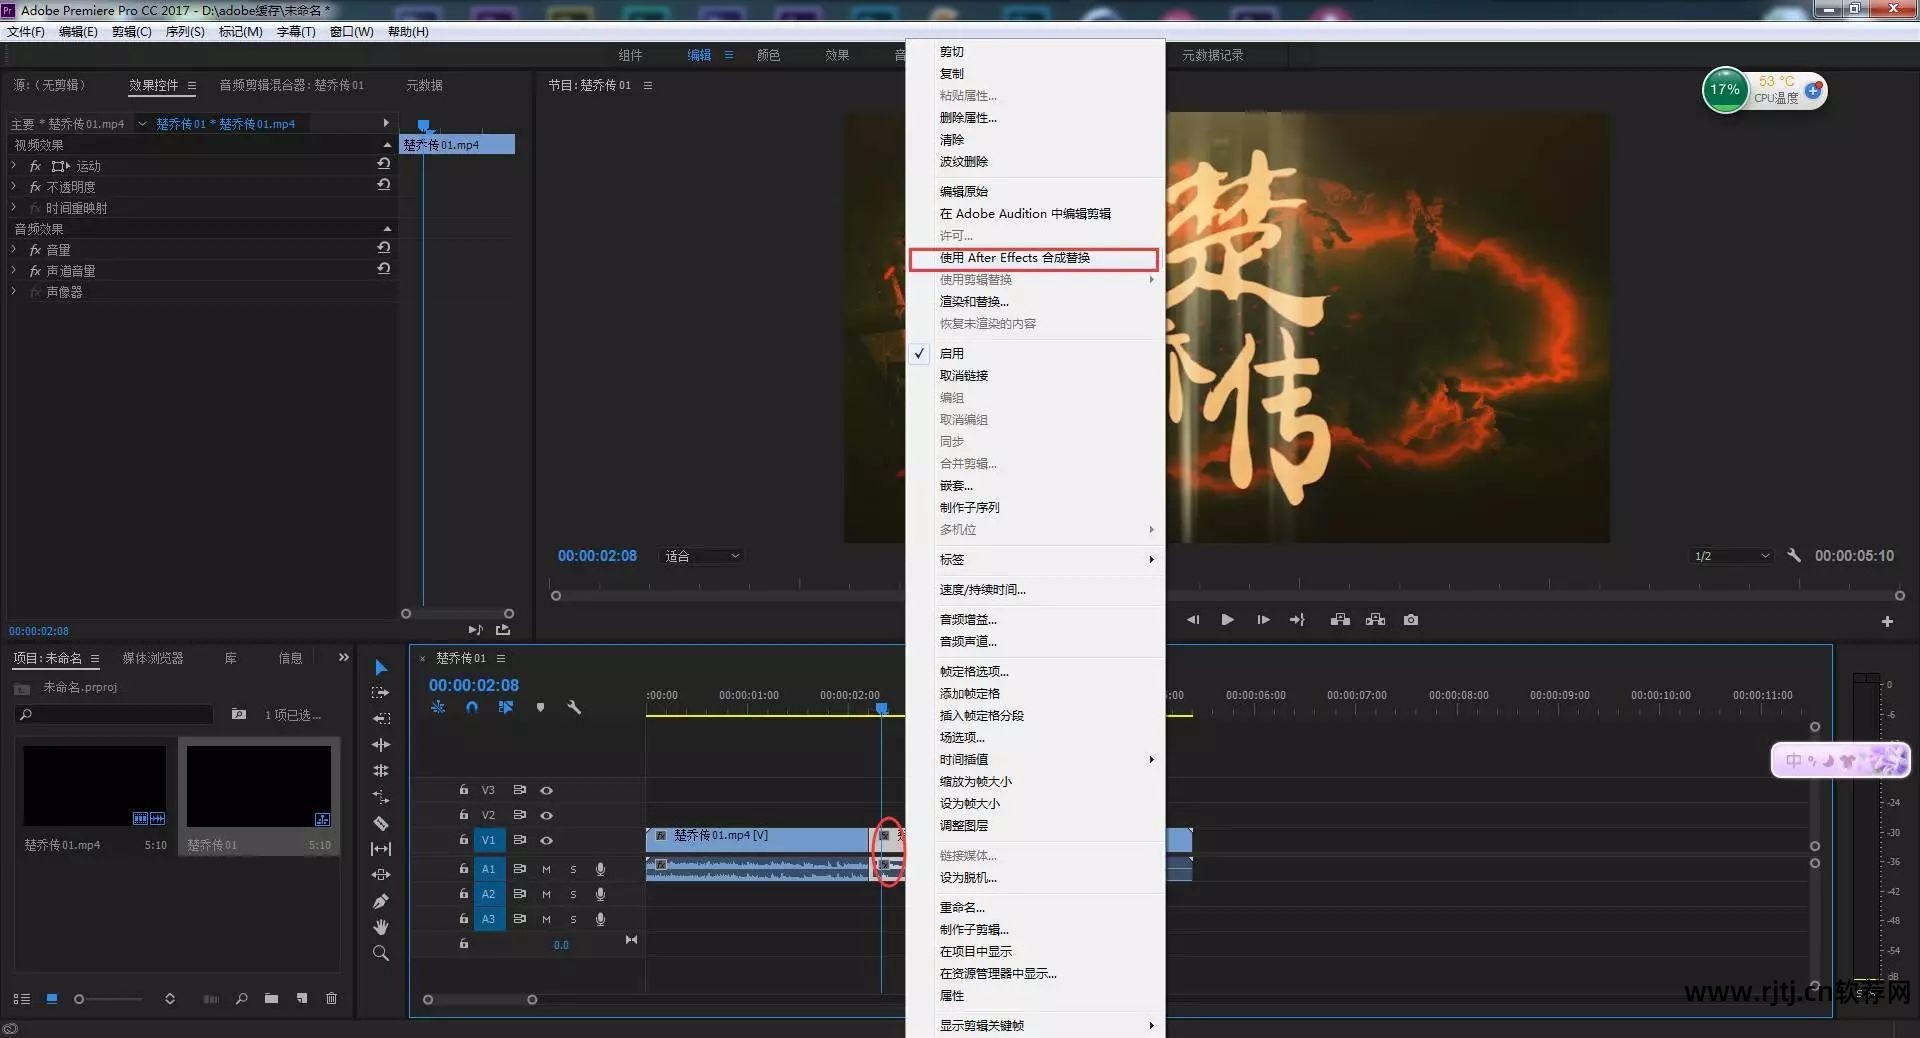Click 取消链接 in the context menu
This screenshot has width=1920, height=1038.
click(x=964, y=375)
